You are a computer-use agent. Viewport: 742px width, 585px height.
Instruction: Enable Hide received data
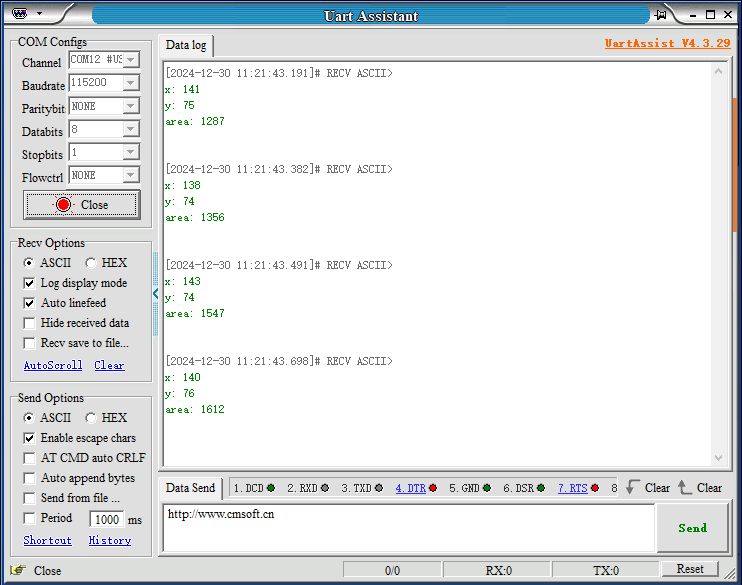coord(29,323)
